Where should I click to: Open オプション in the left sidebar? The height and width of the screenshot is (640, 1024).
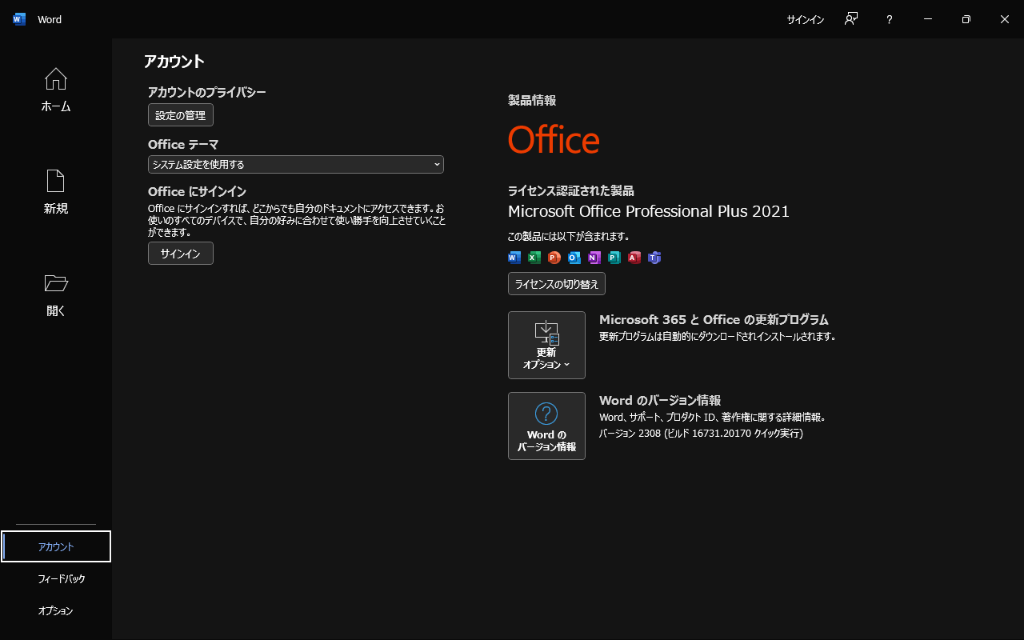[56, 611]
